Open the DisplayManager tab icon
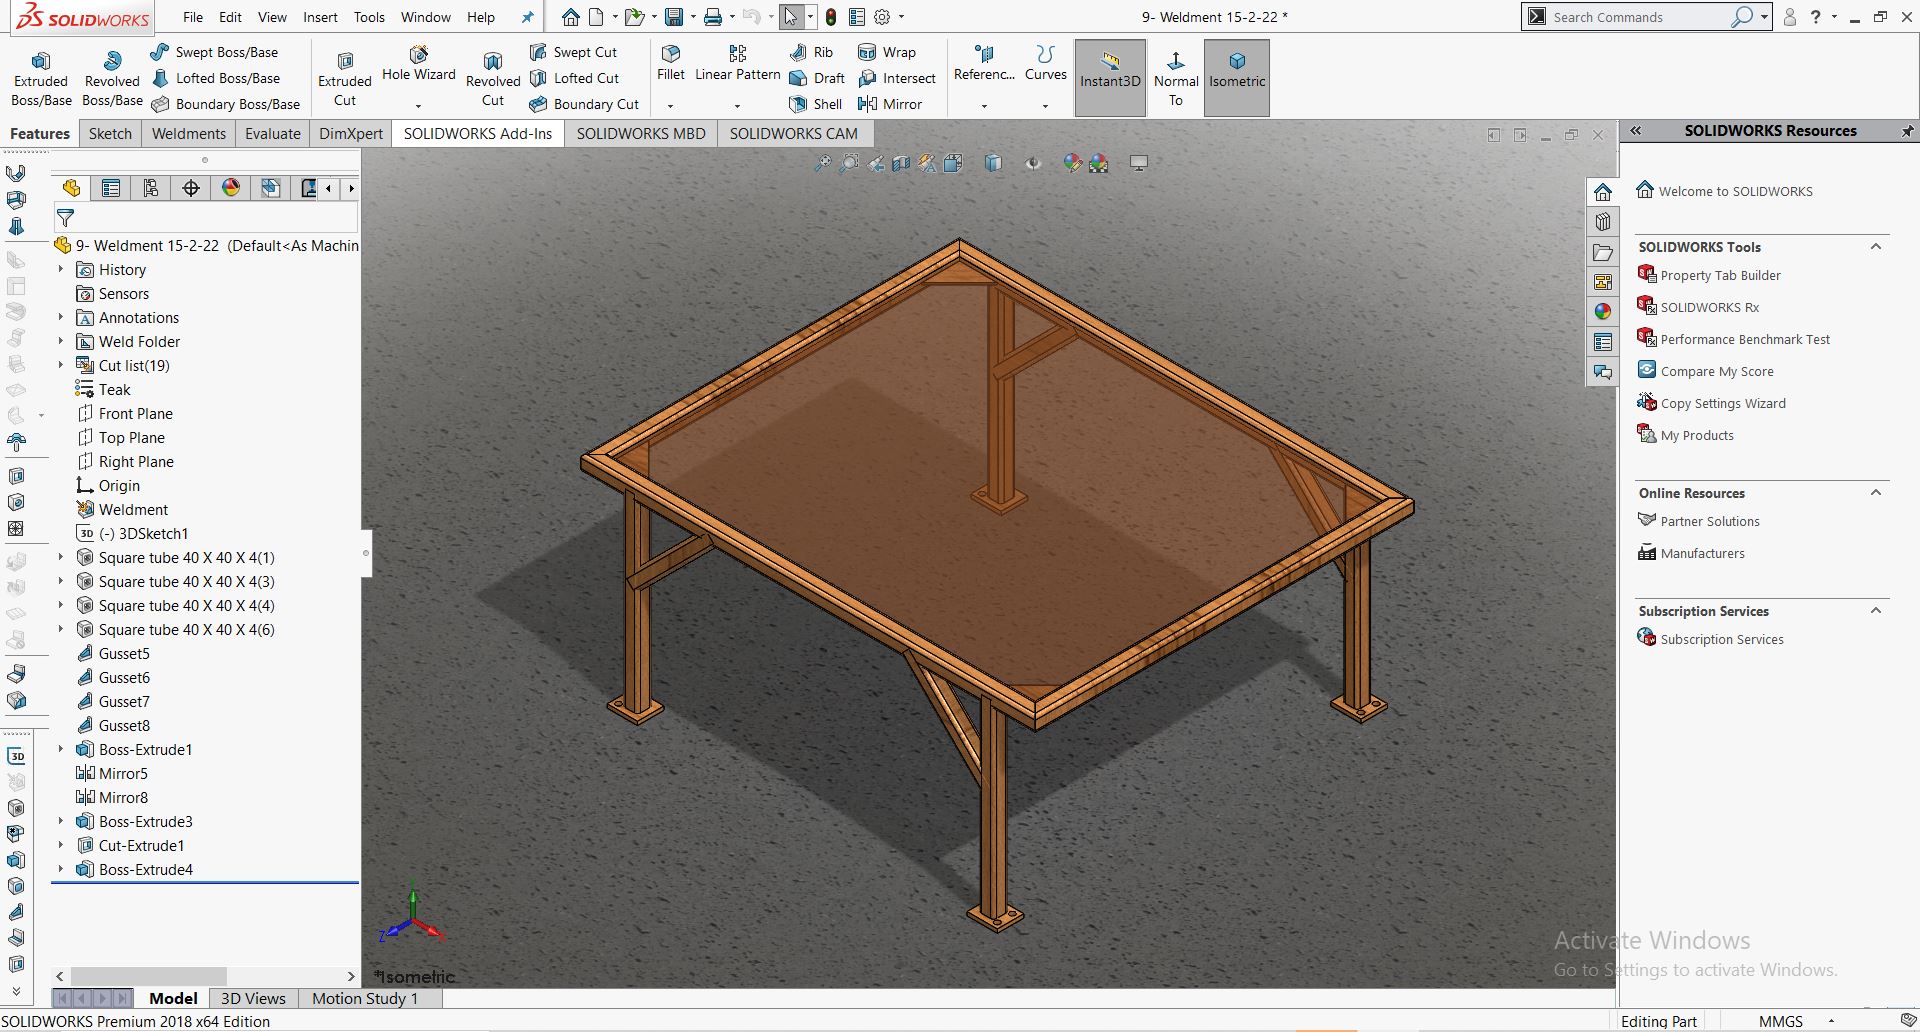Viewport: 1920px width, 1032px height. pyautogui.click(x=231, y=188)
